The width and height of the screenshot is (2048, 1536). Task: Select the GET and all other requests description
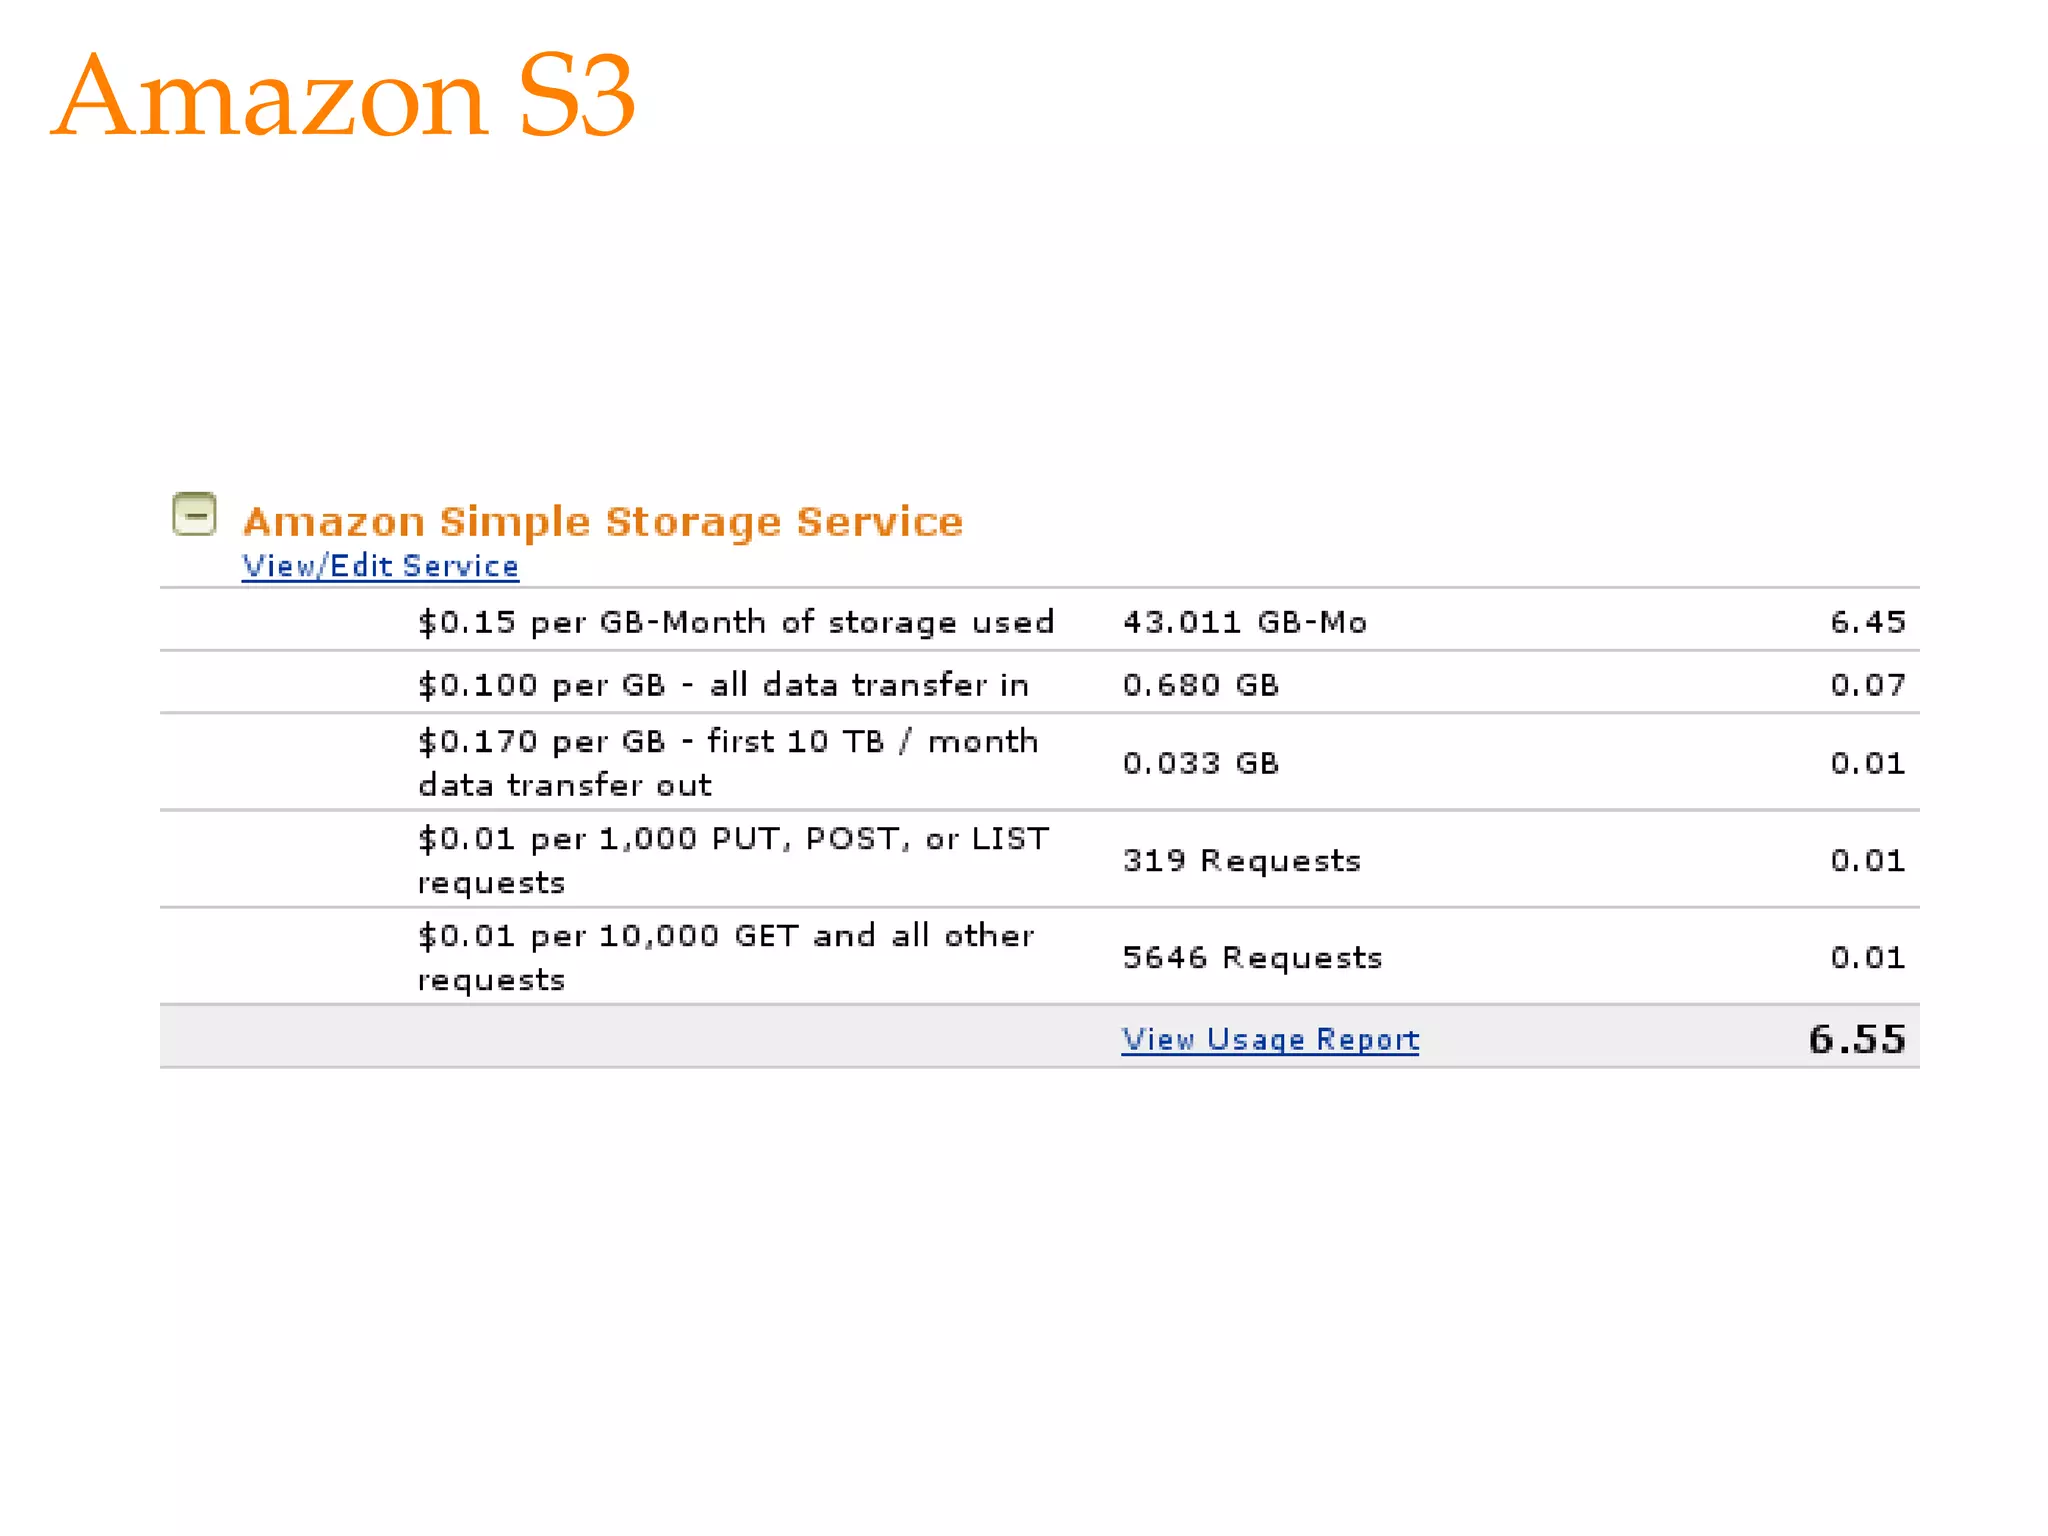[x=726, y=957]
